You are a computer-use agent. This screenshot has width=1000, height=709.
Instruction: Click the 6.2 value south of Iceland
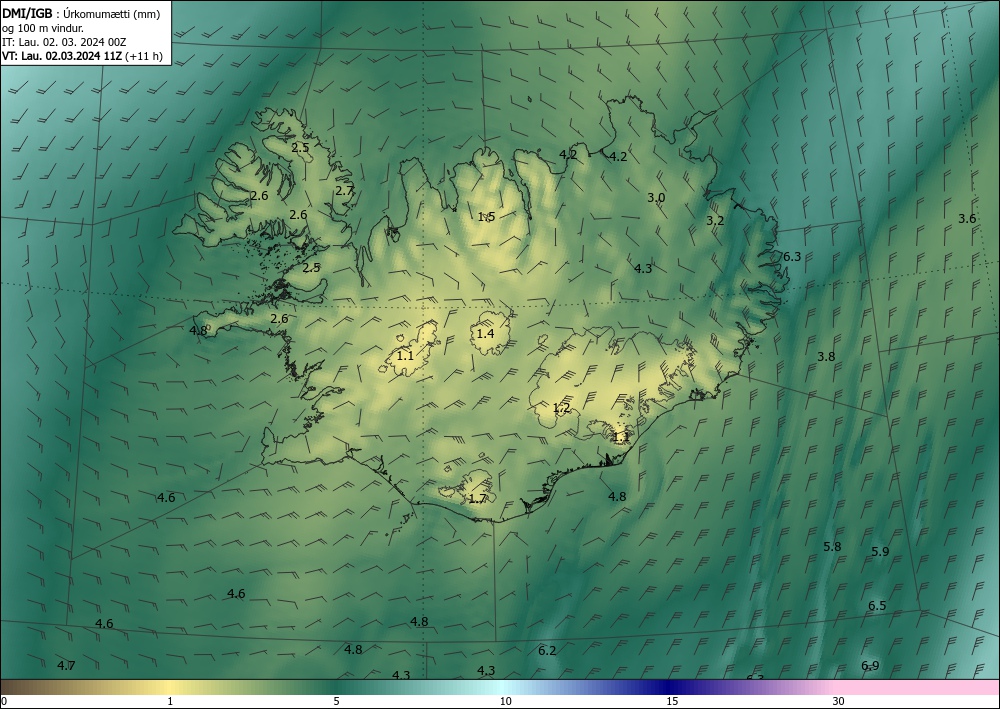(547, 651)
